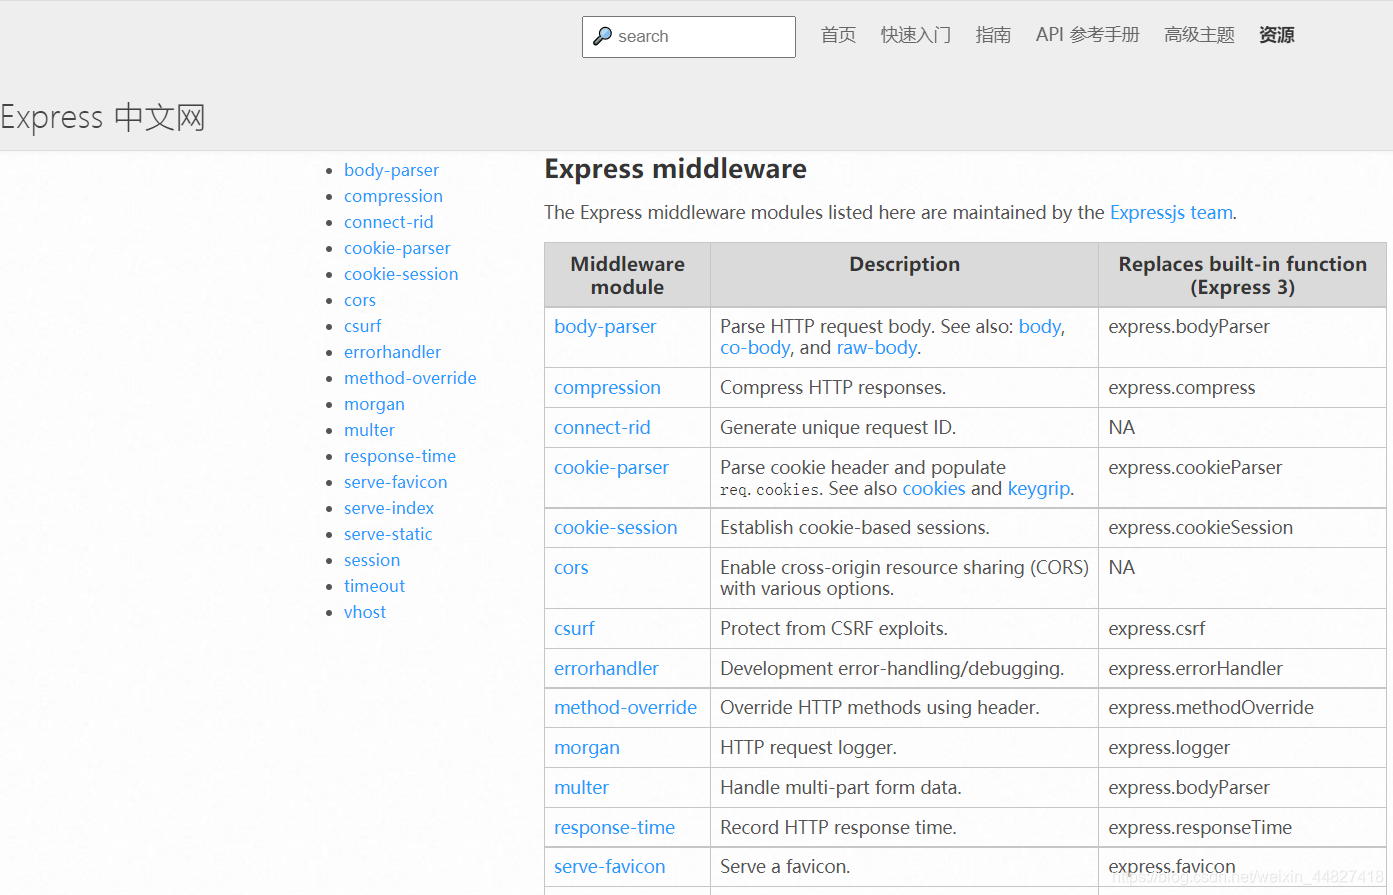Go to method-override in sidebar list
The height and width of the screenshot is (895, 1393).
[410, 378]
